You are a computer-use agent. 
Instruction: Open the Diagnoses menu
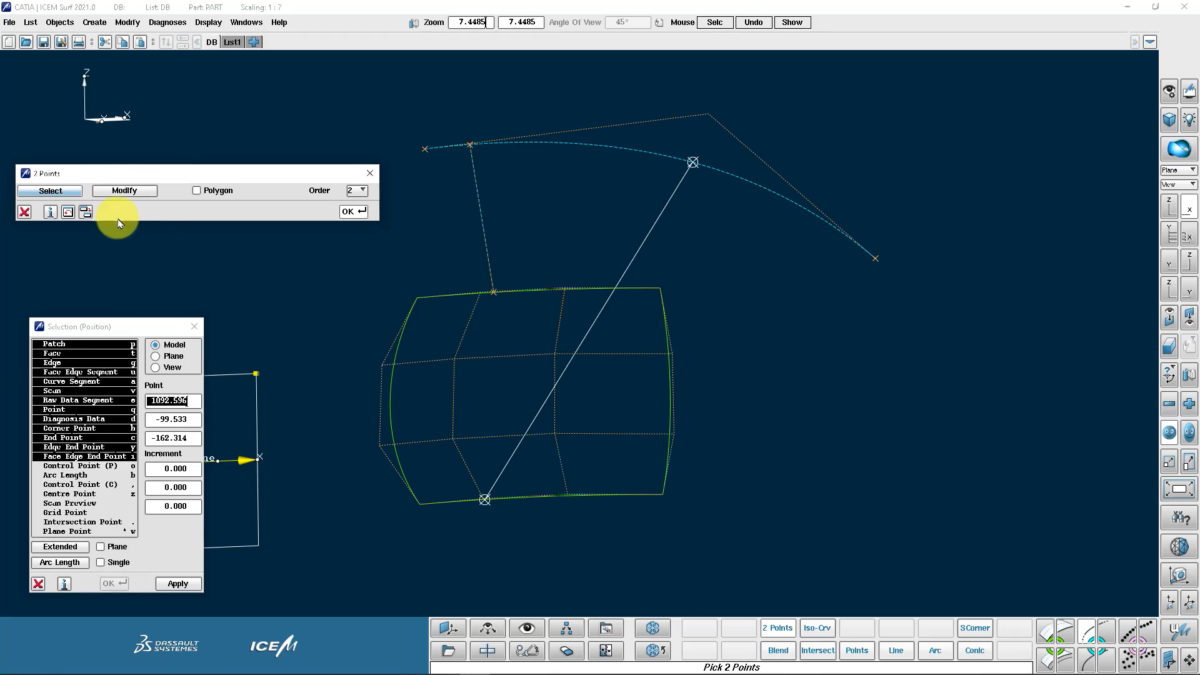[167, 22]
